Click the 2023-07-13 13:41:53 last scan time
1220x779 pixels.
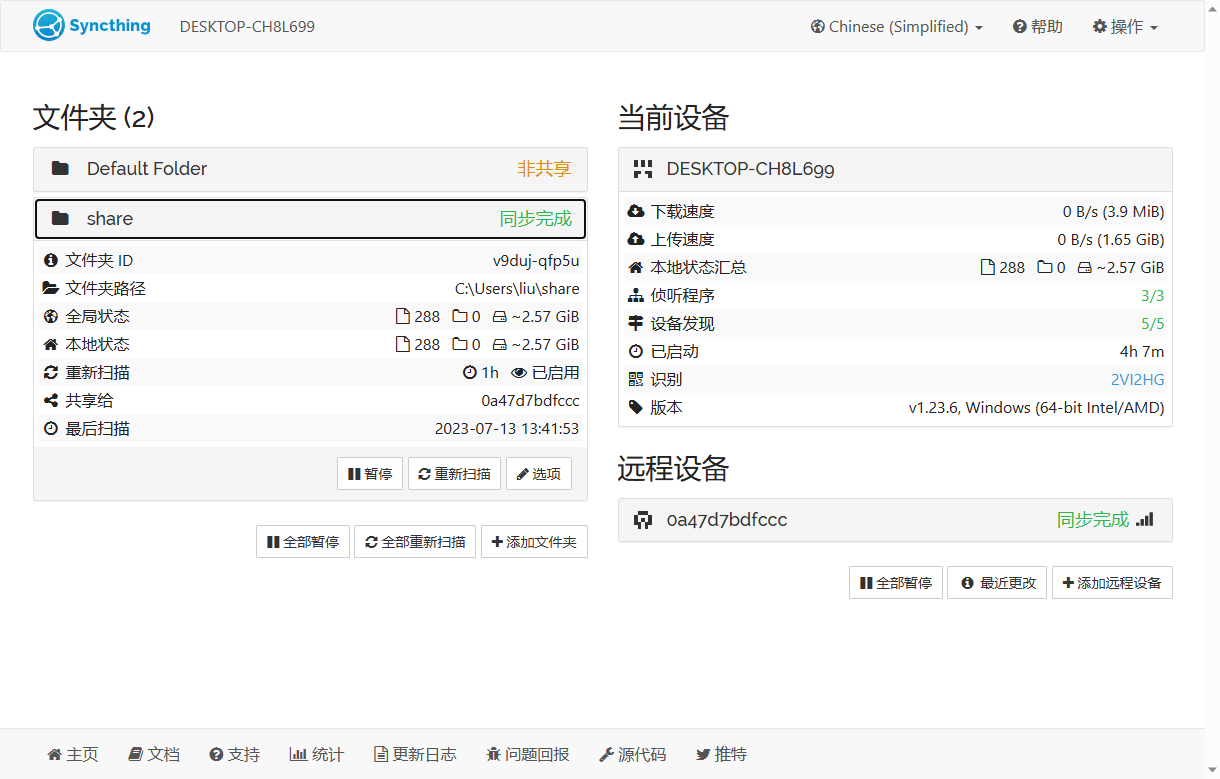click(x=507, y=429)
